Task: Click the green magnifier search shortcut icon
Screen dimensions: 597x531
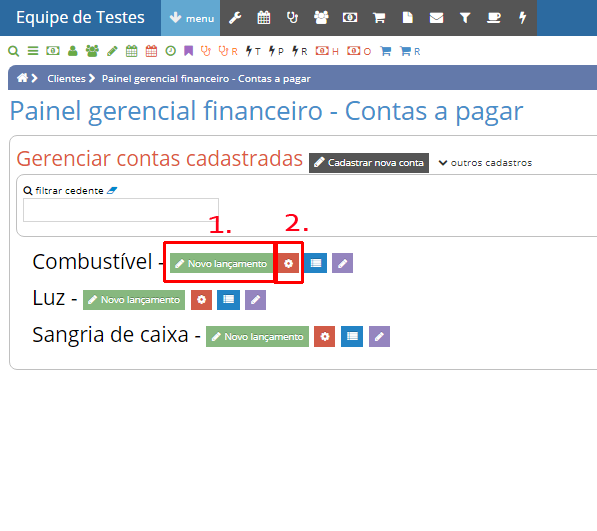Action: 13,51
